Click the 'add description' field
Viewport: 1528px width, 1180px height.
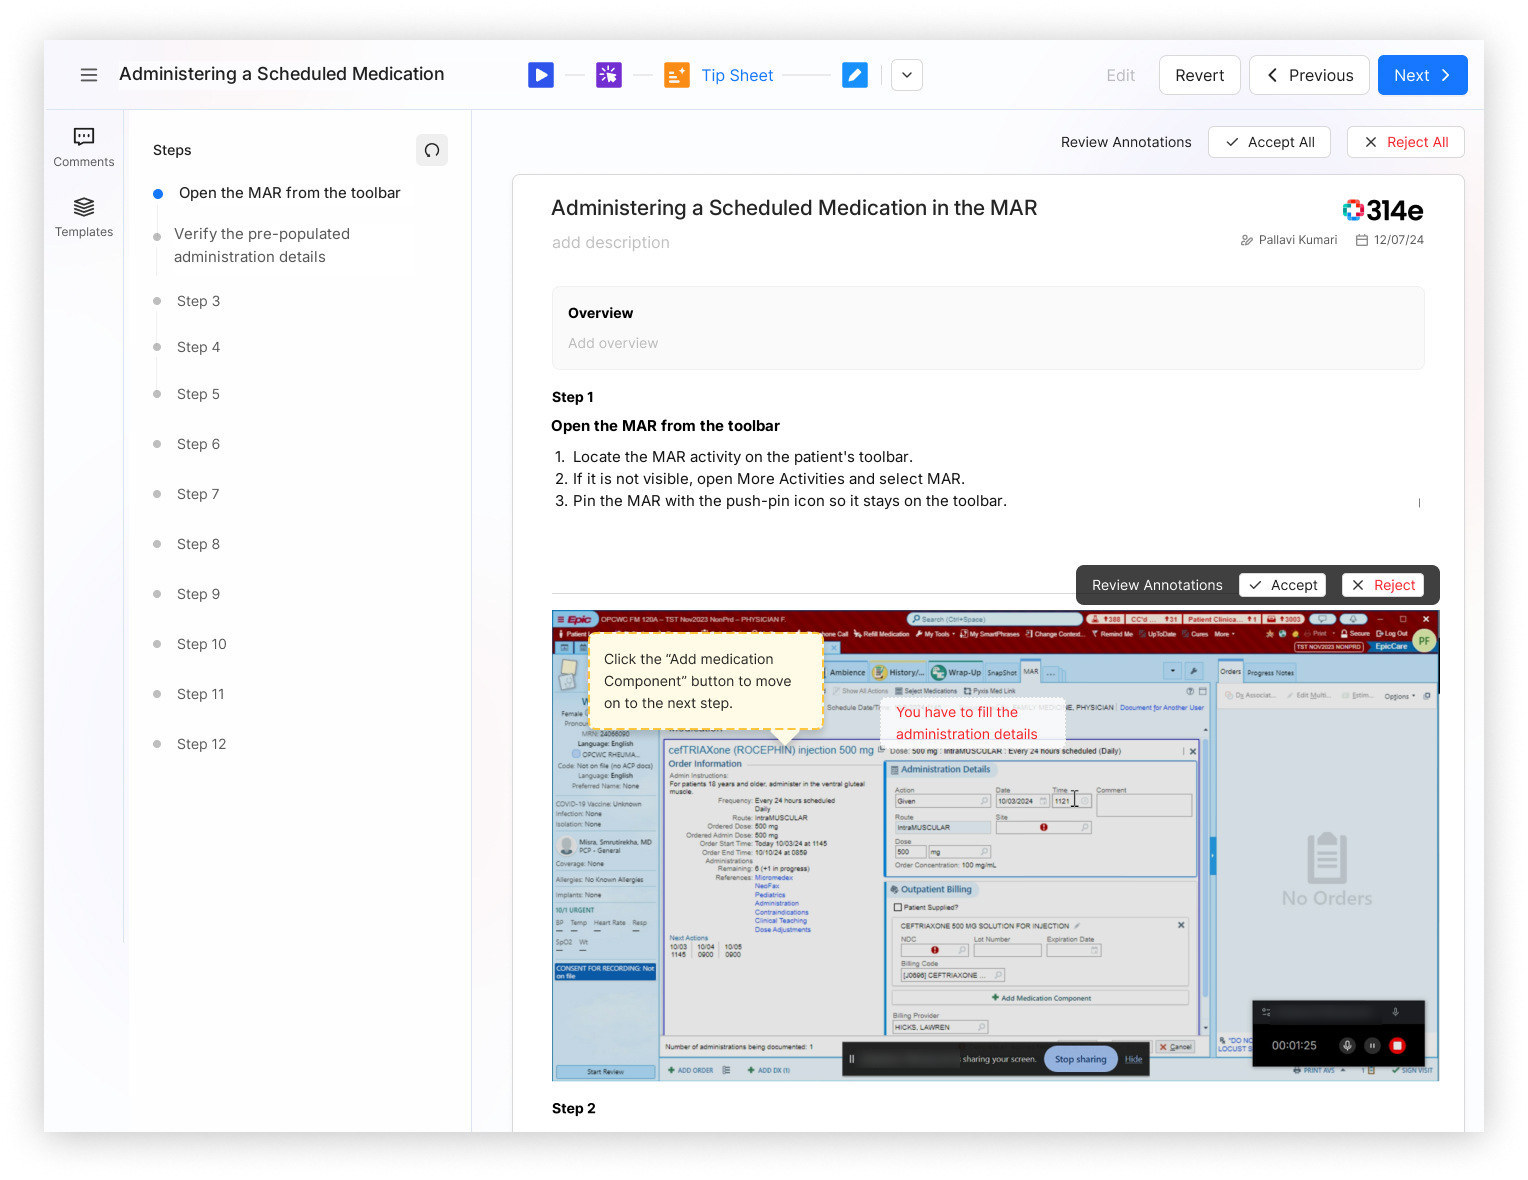pos(611,242)
